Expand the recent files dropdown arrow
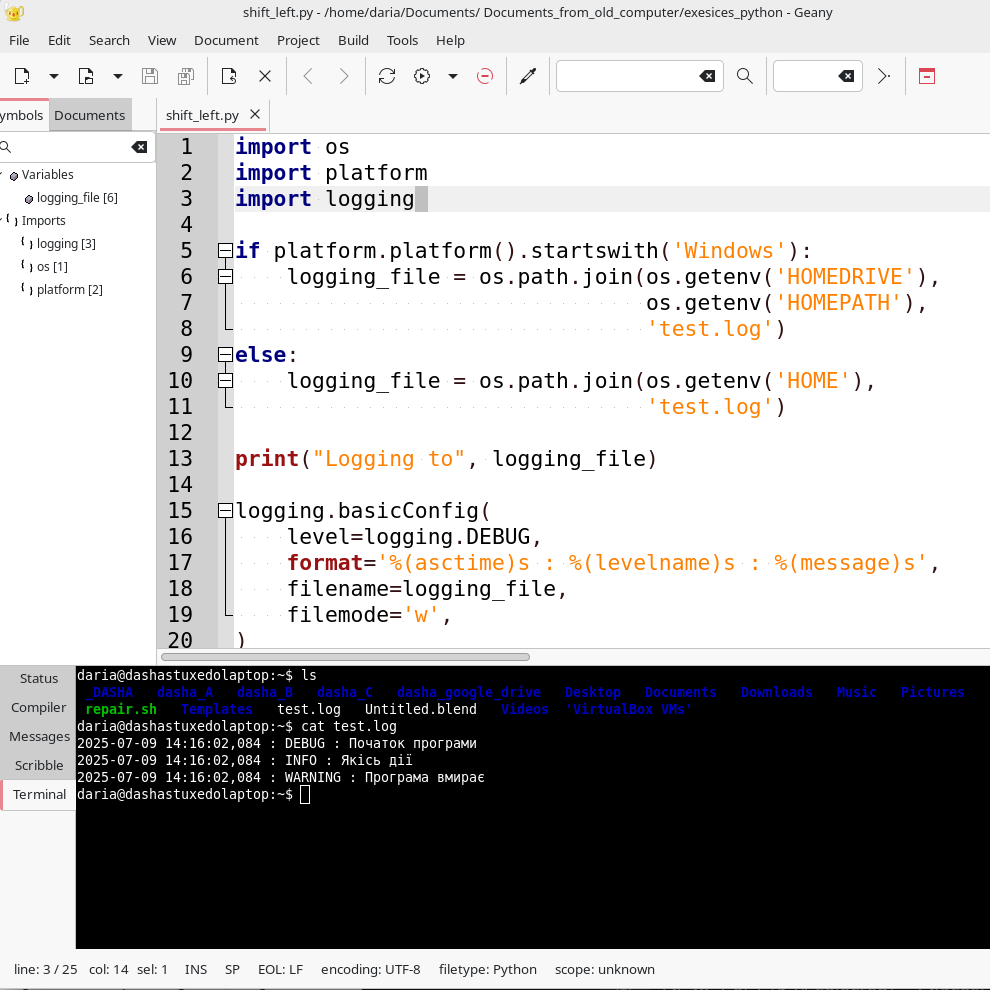The width and height of the screenshot is (990, 990). [117, 76]
